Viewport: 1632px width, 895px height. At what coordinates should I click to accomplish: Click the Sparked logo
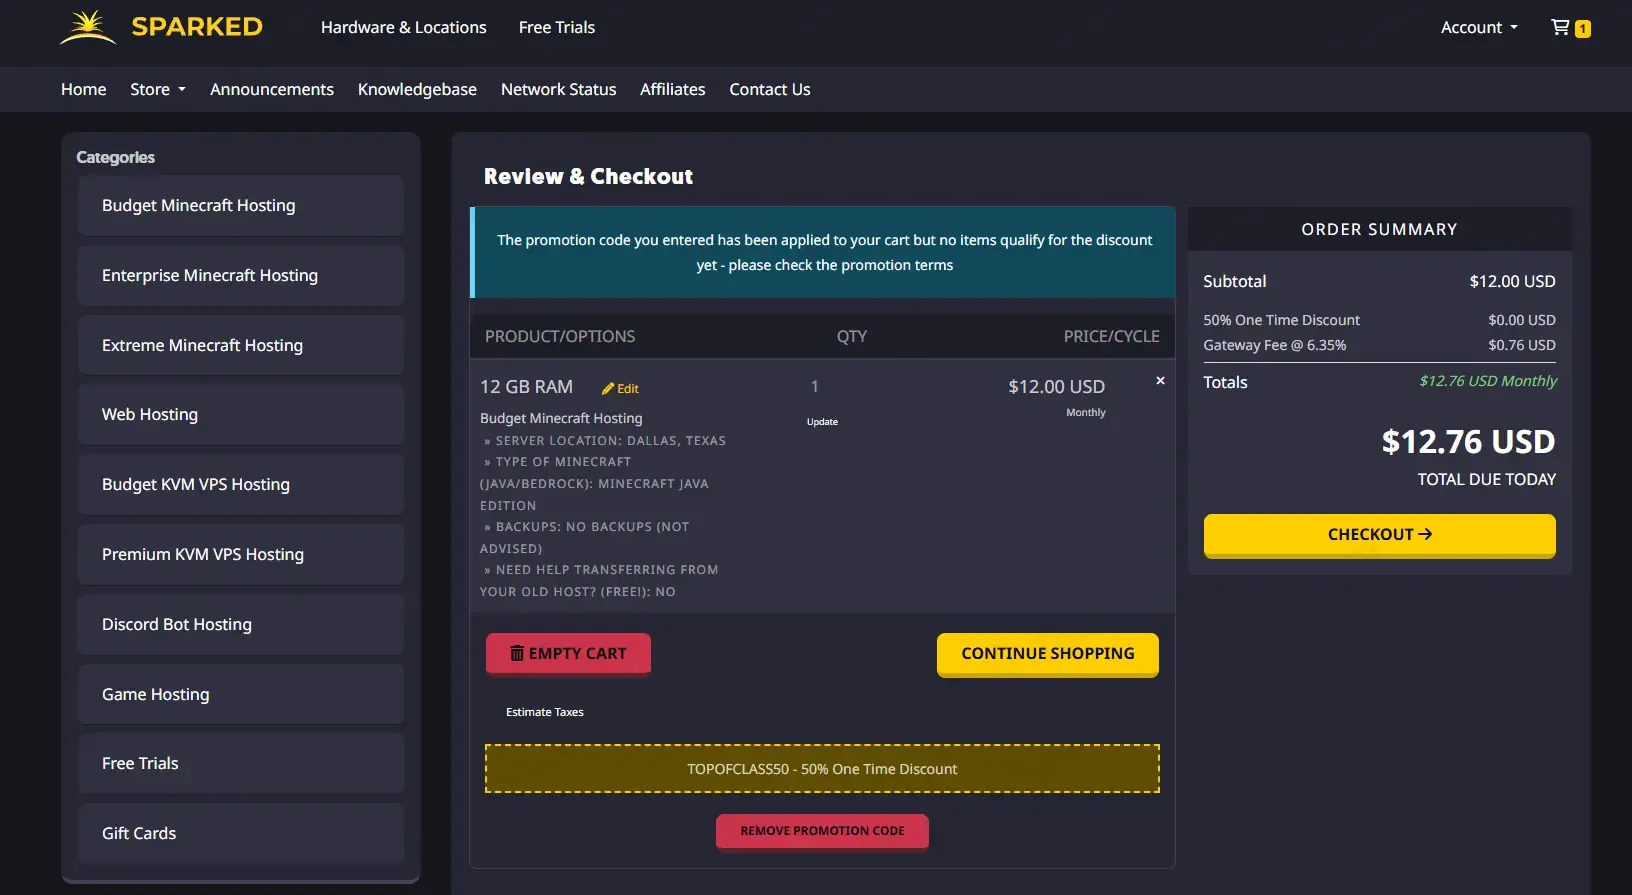tap(161, 27)
